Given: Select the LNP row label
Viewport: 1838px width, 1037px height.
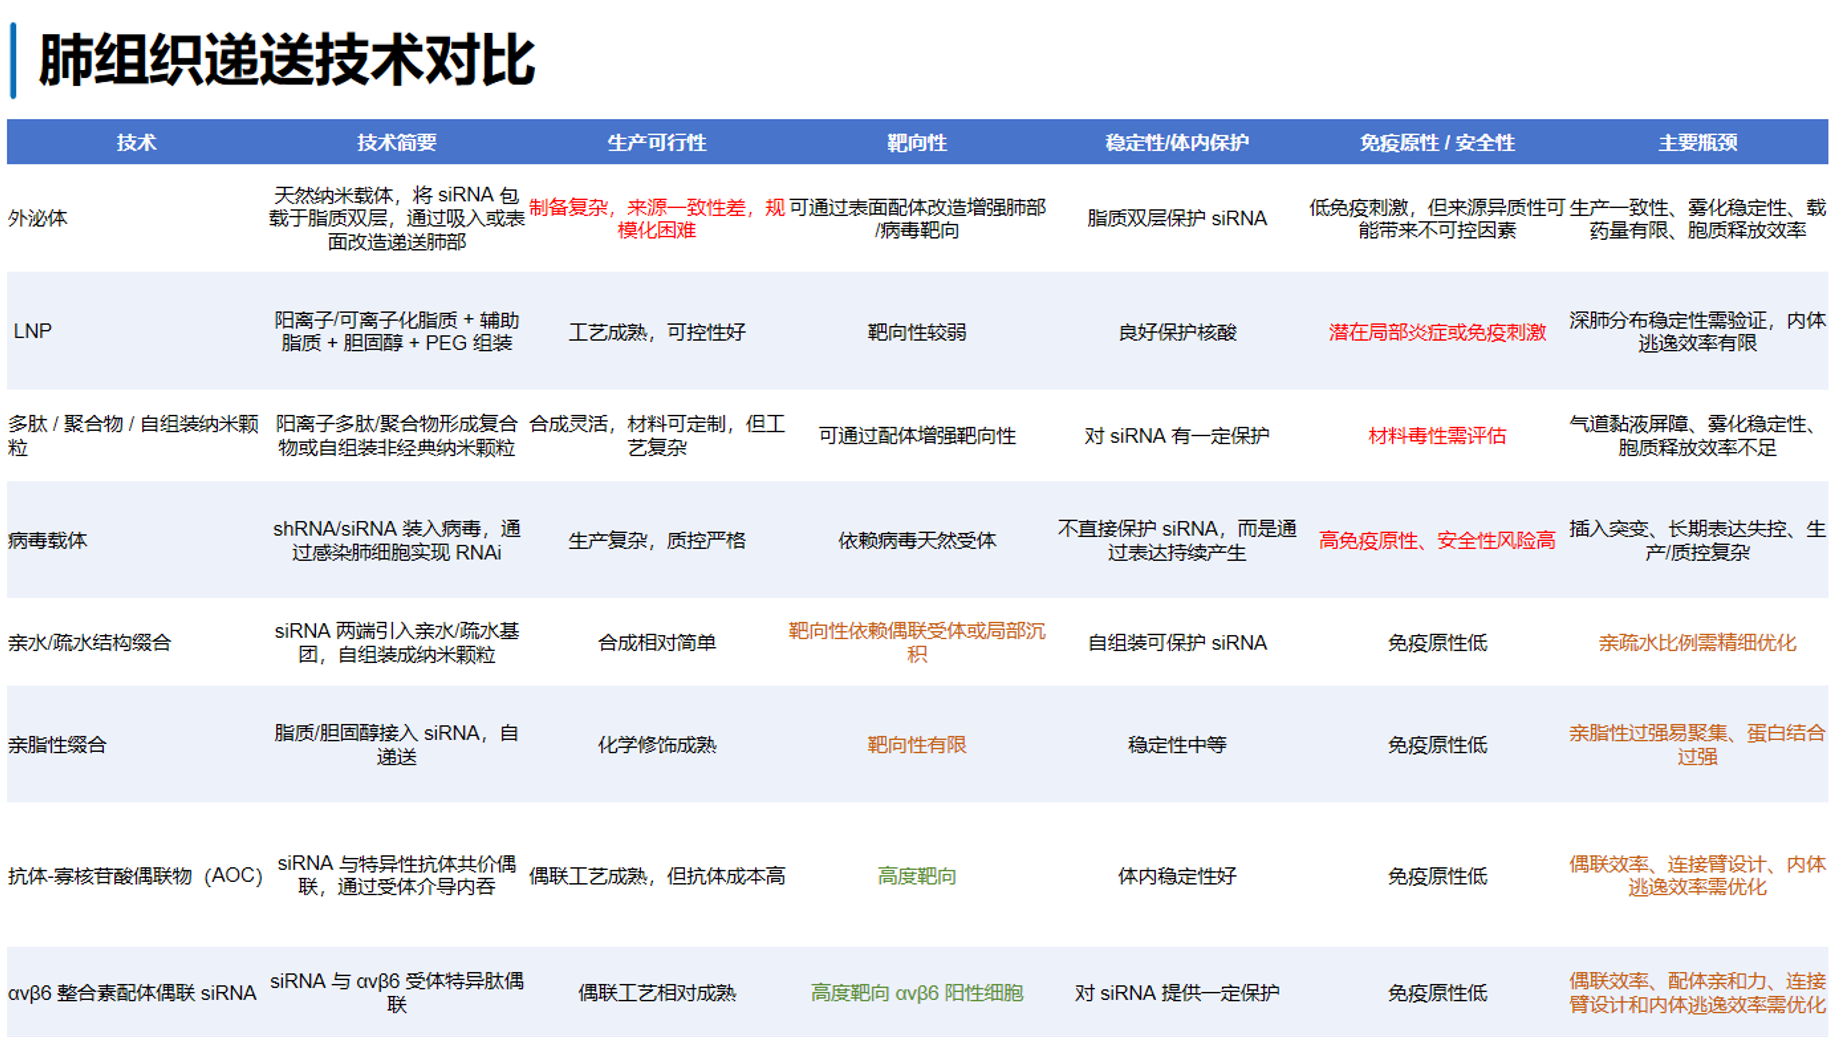Looking at the screenshot, I should click(34, 332).
